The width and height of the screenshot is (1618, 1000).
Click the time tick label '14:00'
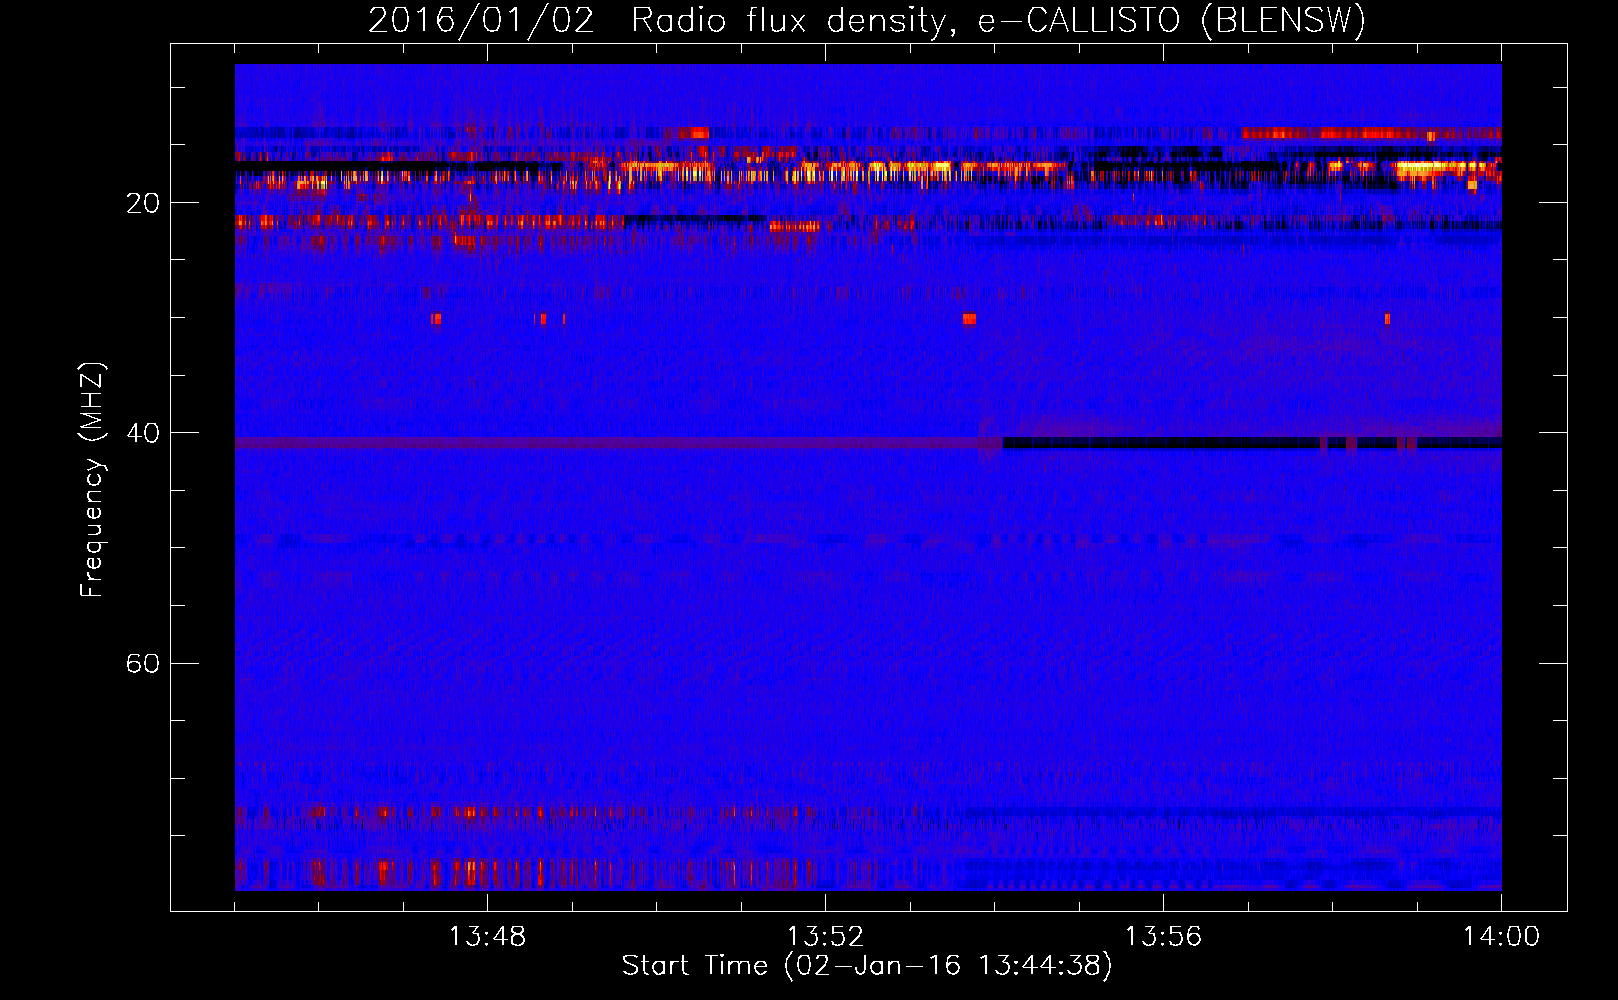(x=1501, y=937)
